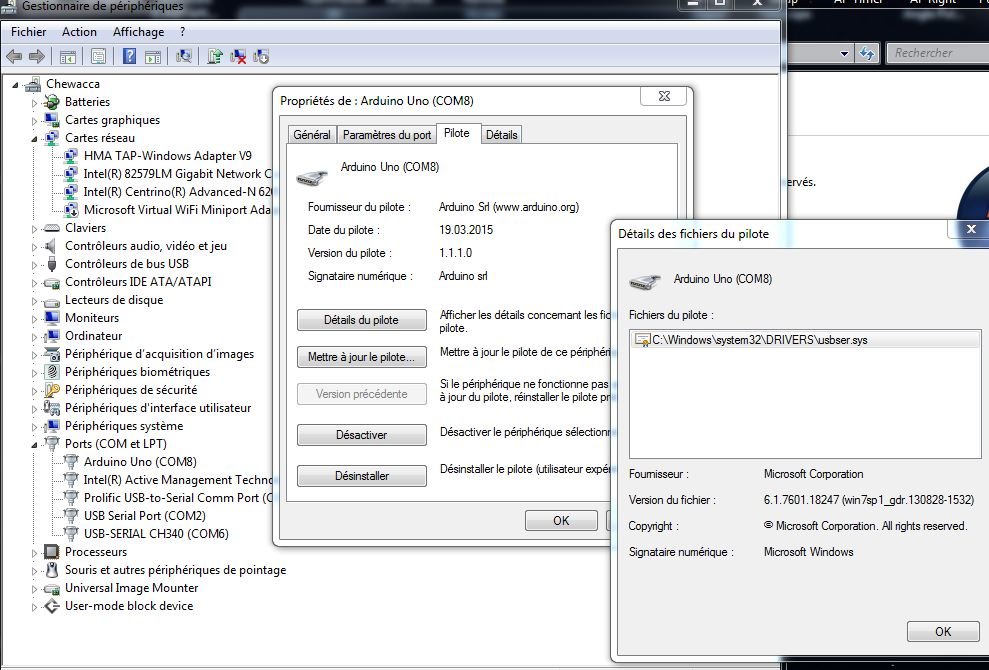This screenshot has width=989, height=670.
Task: Select Intel(R) Centrino(R) Advanced-N device
Action: click(177, 192)
